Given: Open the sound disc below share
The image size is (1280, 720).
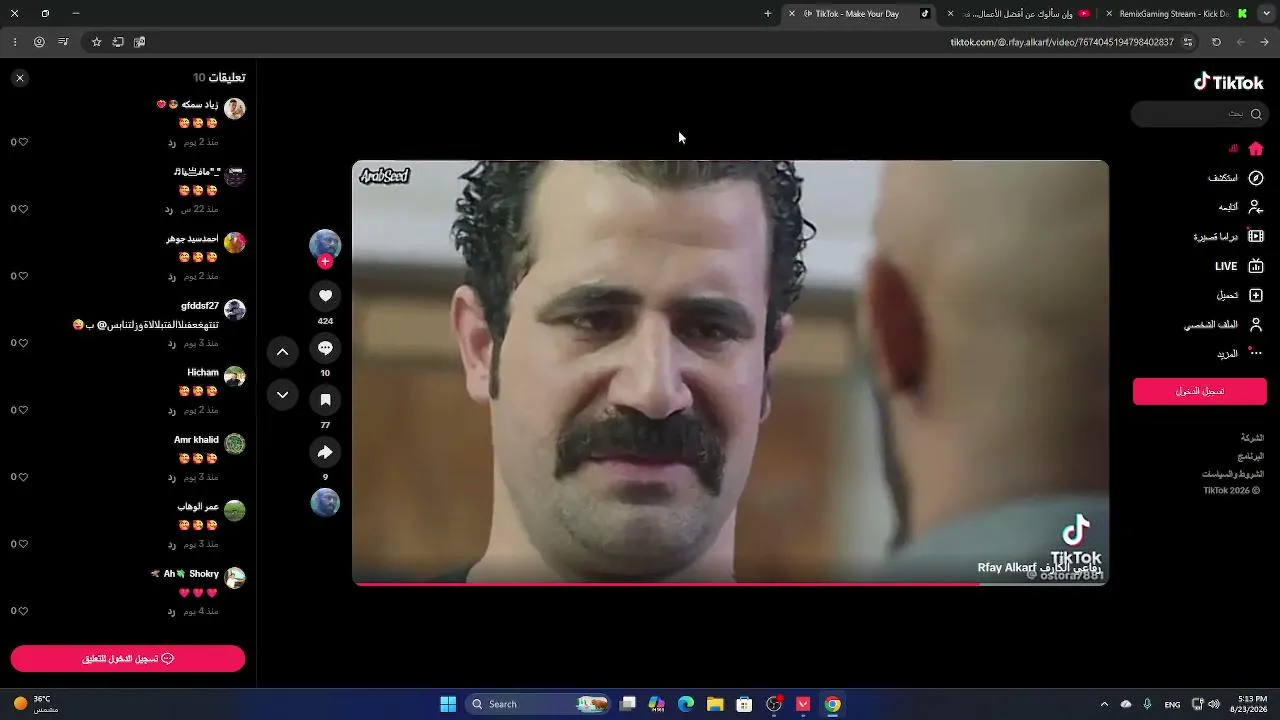Looking at the screenshot, I should pos(325,502).
